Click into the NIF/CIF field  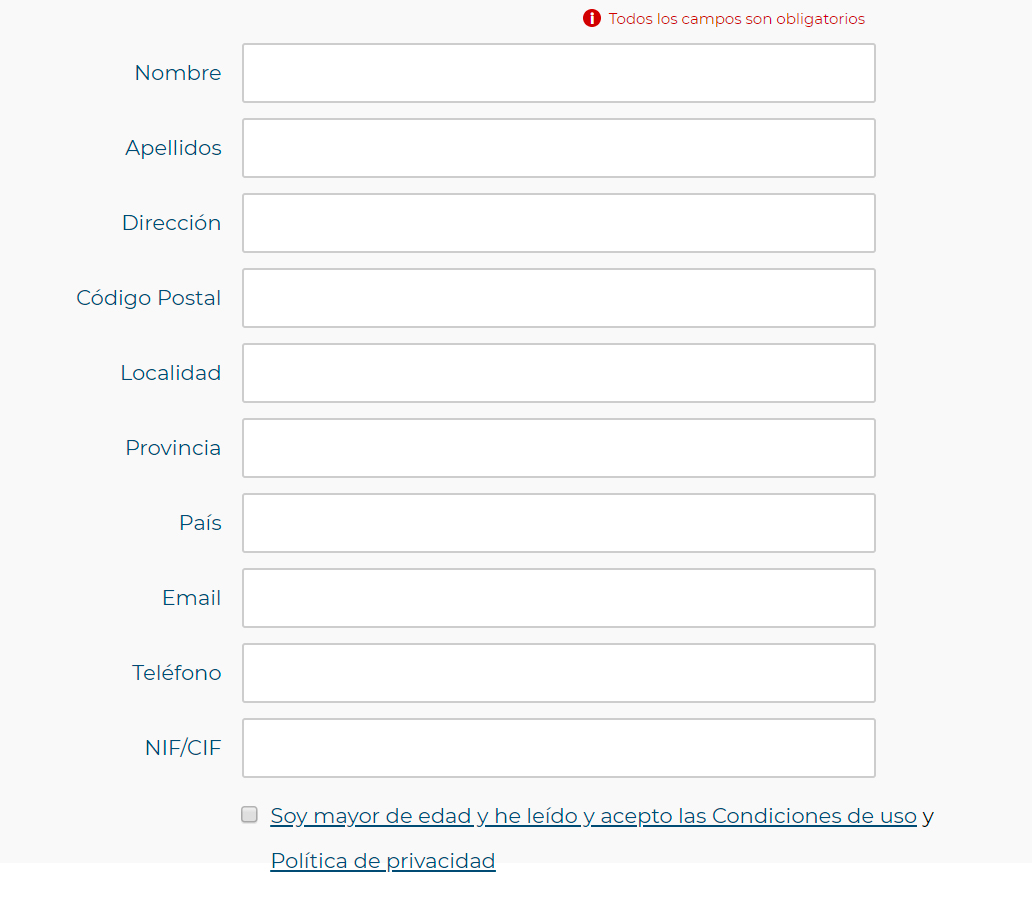(x=559, y=749)
